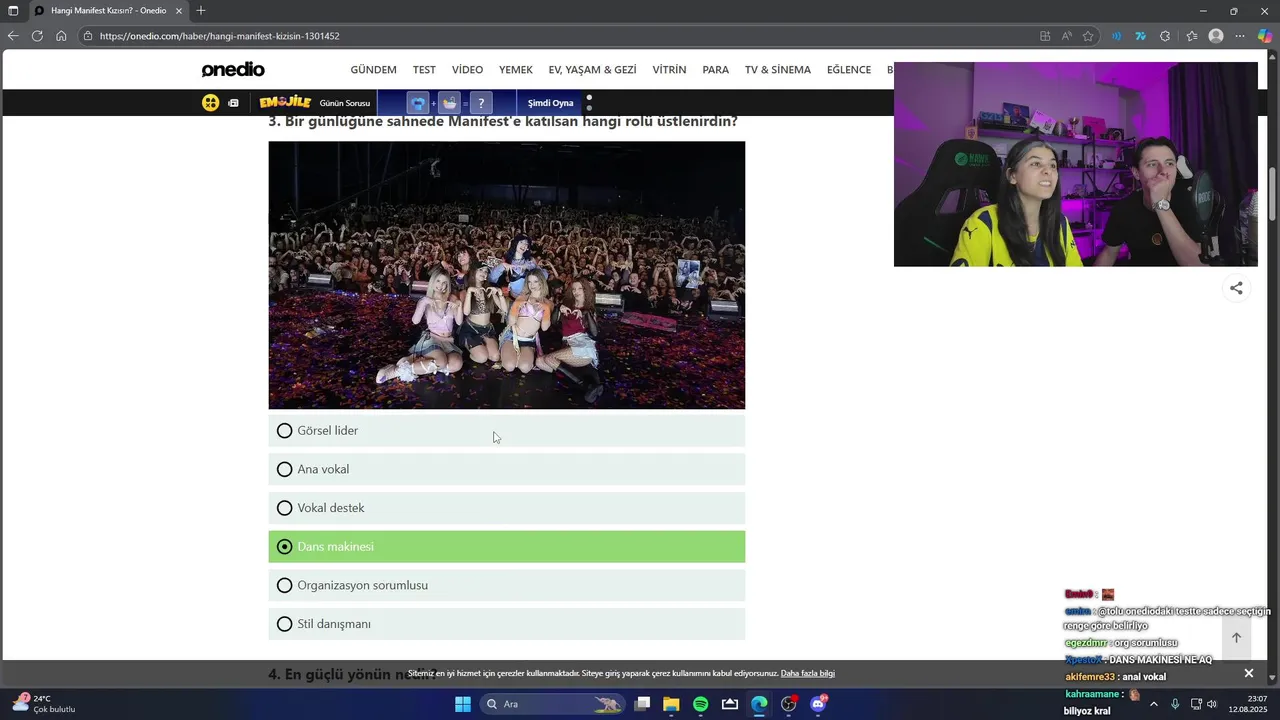Open the EV, YAŞAM & GEZİ menu item
This screenshot has height=720, width=1280.
tap(592, 70)
